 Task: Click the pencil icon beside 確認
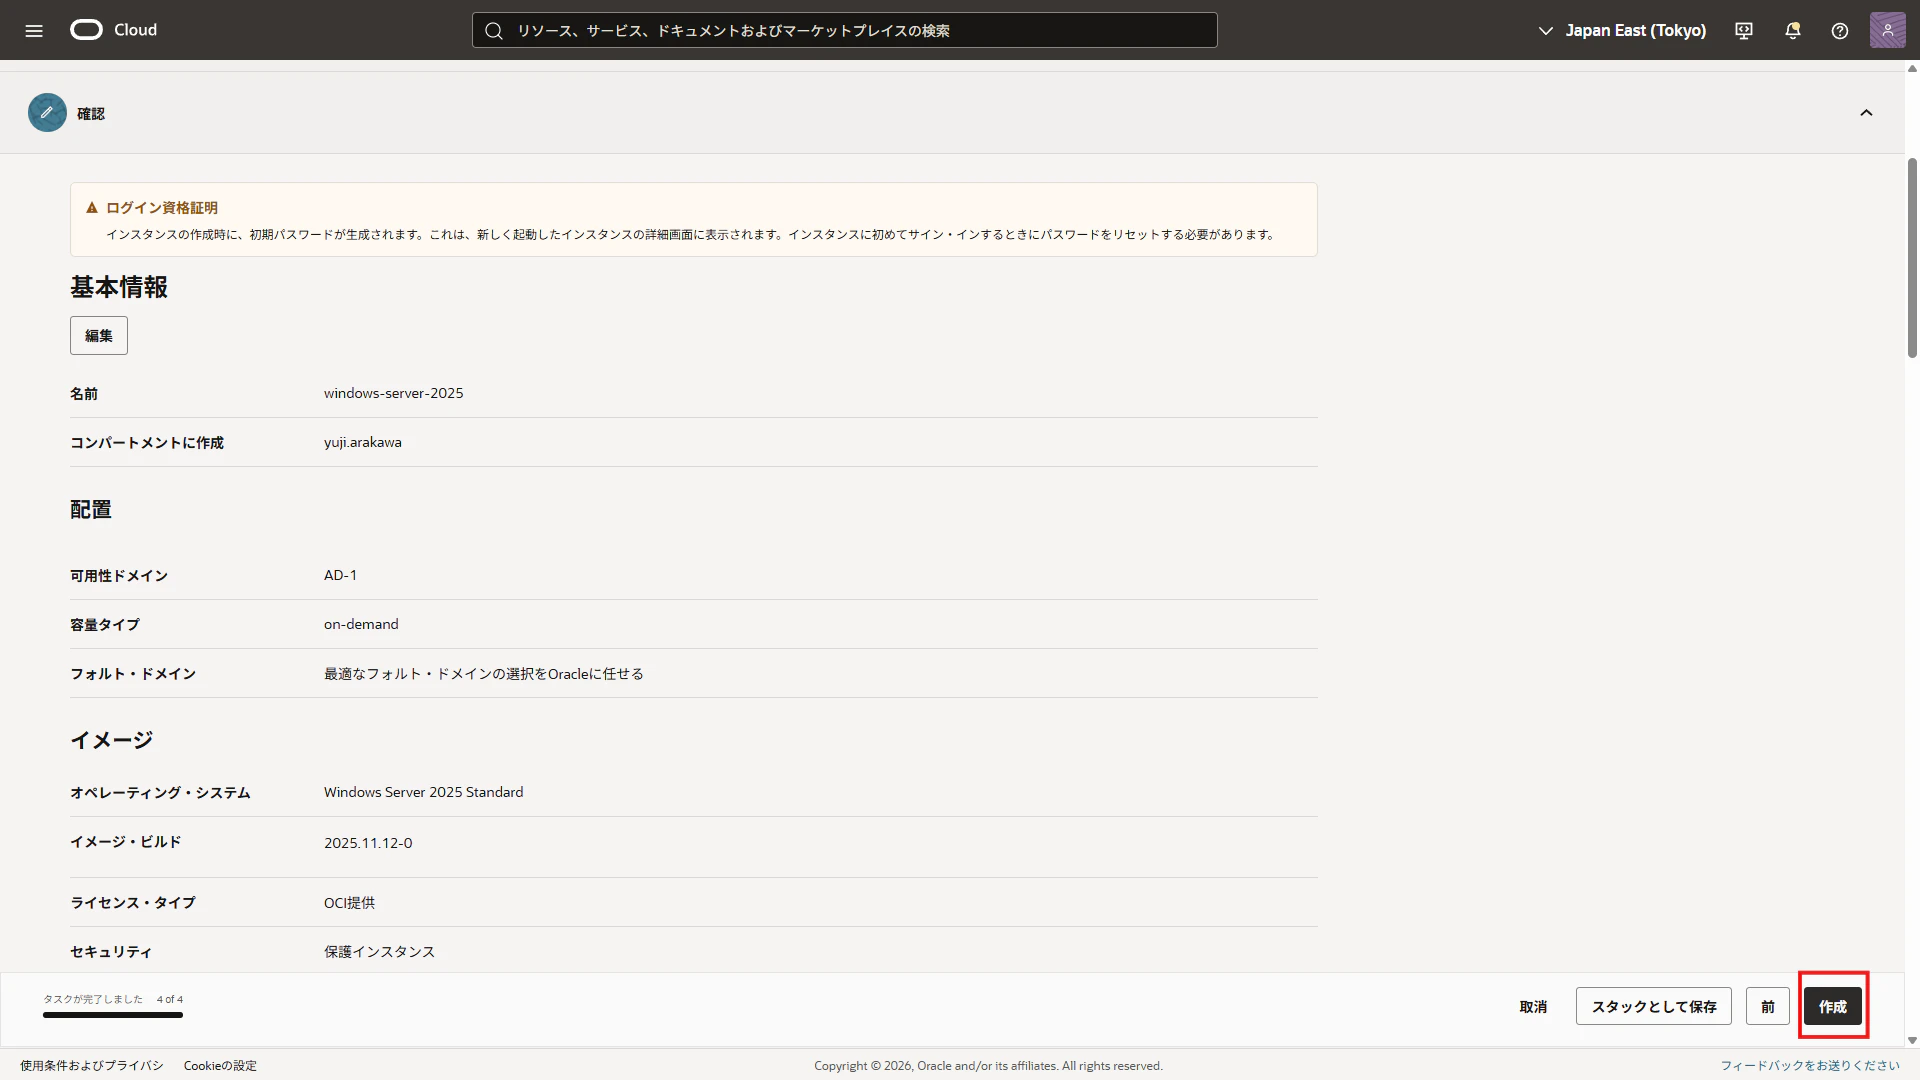pos(47,113)
